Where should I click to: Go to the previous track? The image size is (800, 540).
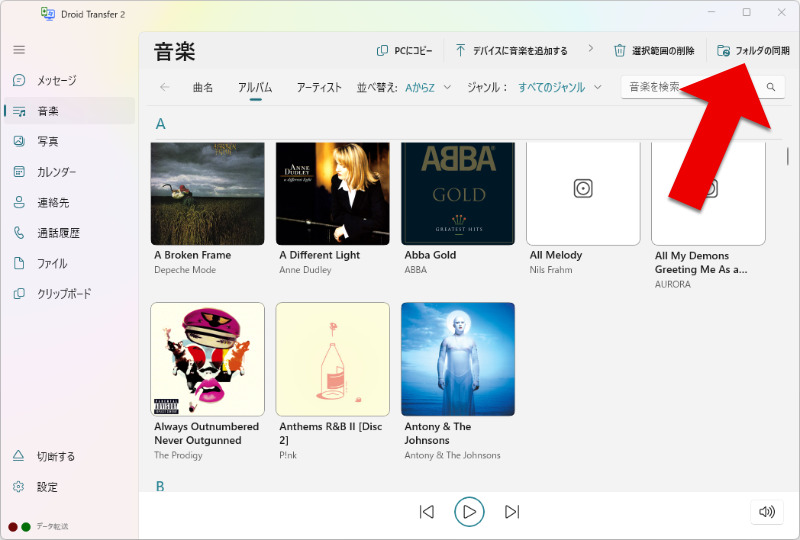pyautogui.click(x=427, y=512)
